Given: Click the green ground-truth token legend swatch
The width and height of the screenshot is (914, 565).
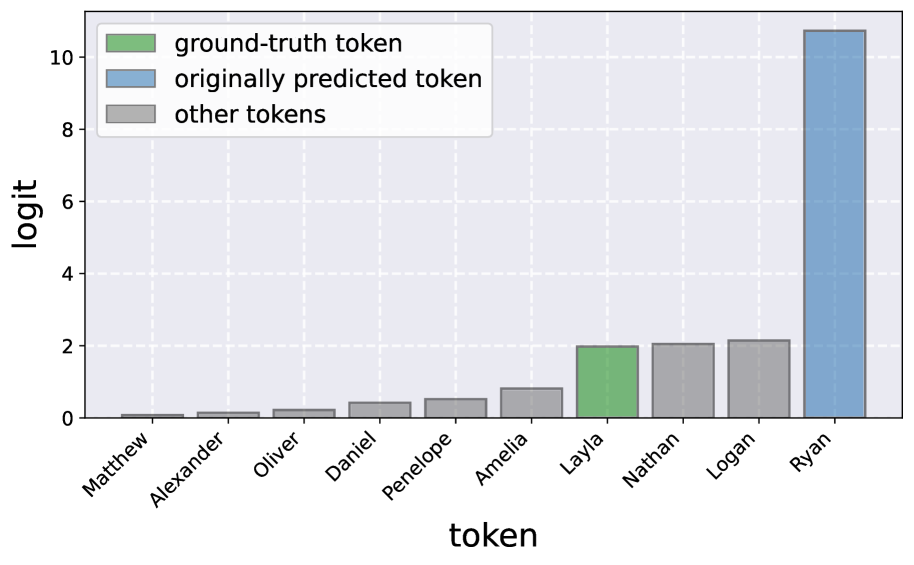Looking at the screenshot, I should click(x=127, y=44).
